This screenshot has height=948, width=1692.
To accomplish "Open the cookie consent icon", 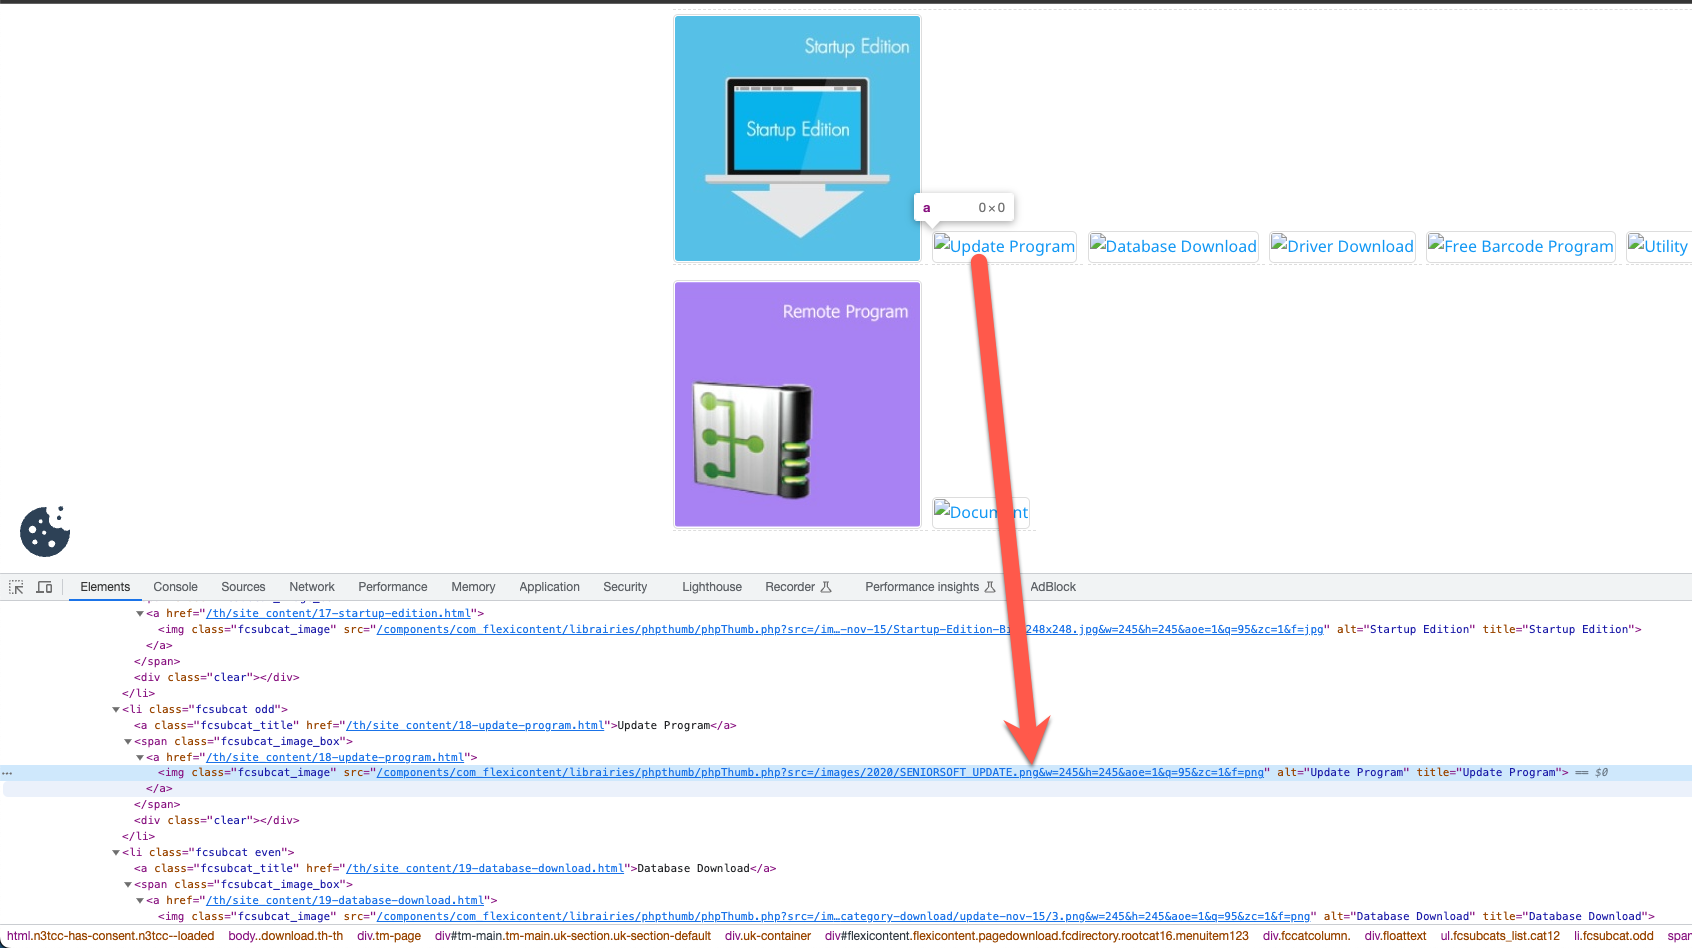I will (44, 531).
